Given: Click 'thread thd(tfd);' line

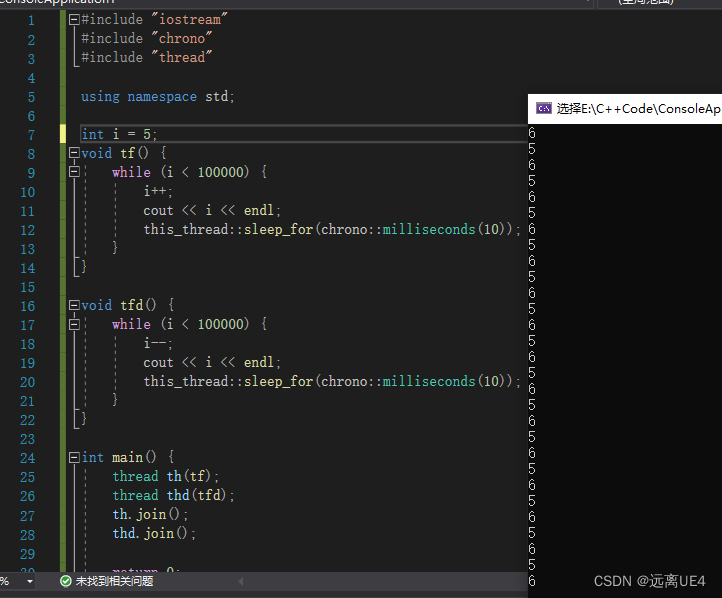Looking at the screenshot, I should 174,495.
